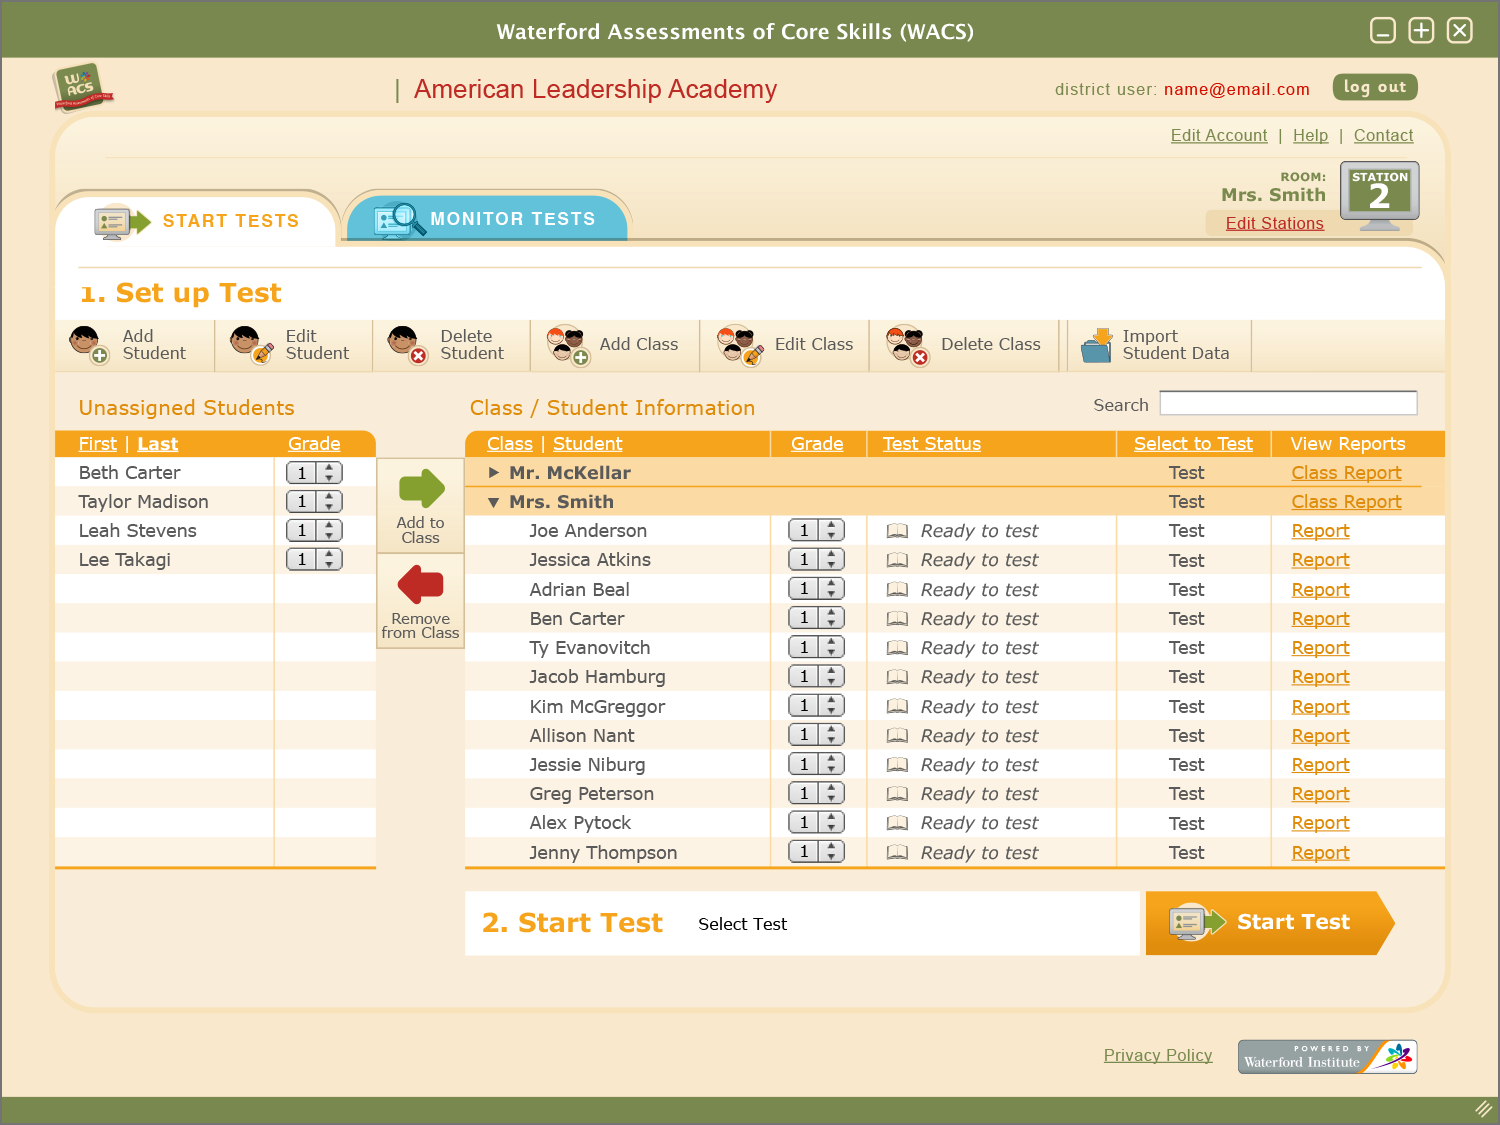The width and height of the screenshot is (1500, 1125).
Task: Click the book icon for Jacob Hamburg
Action: coord(898,677)
